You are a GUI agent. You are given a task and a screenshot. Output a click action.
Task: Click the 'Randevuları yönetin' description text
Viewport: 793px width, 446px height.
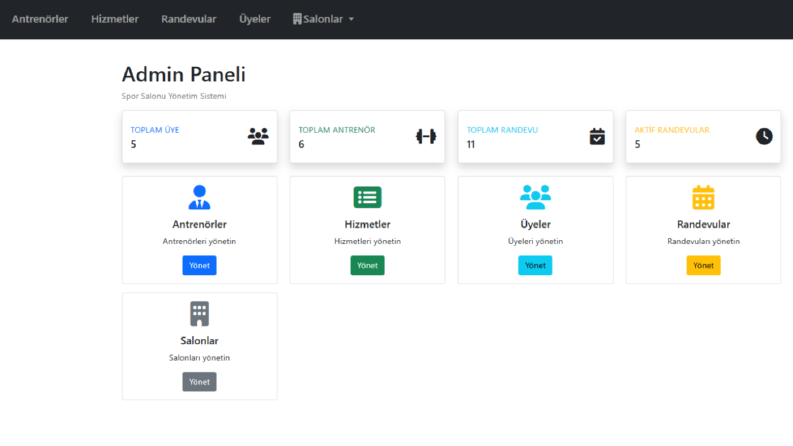tap(703, 241)
